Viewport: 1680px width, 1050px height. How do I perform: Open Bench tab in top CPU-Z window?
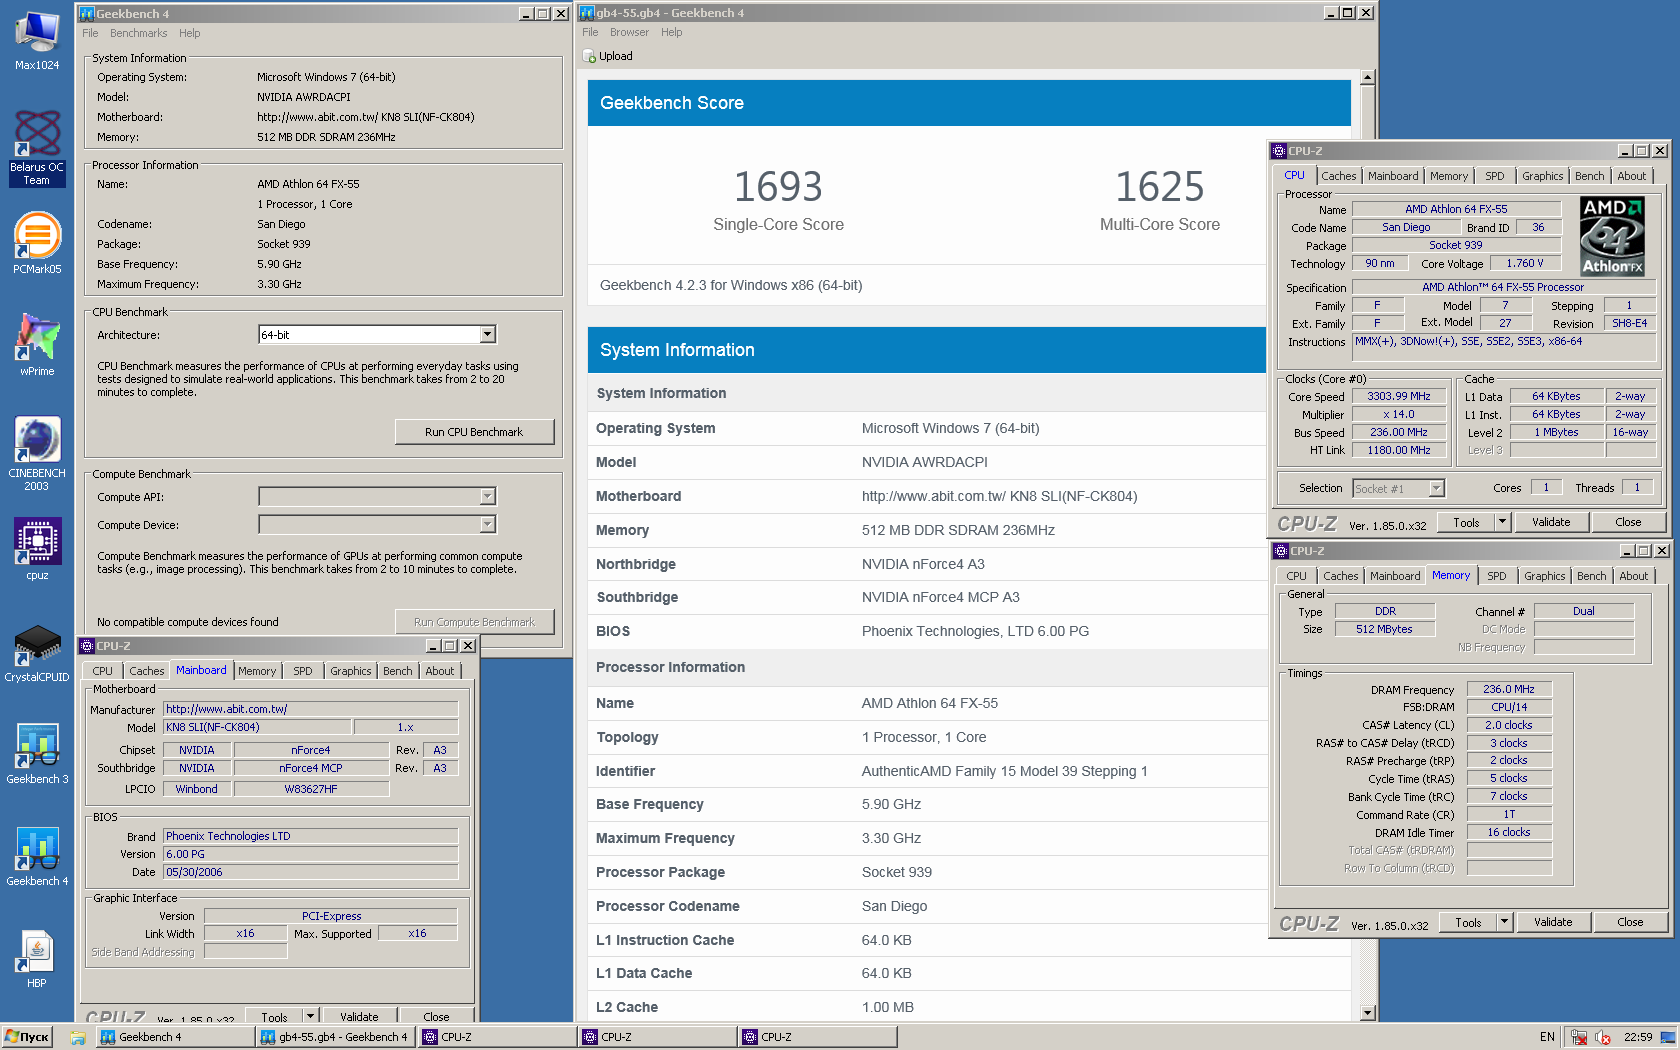[x=1589, y=176]
